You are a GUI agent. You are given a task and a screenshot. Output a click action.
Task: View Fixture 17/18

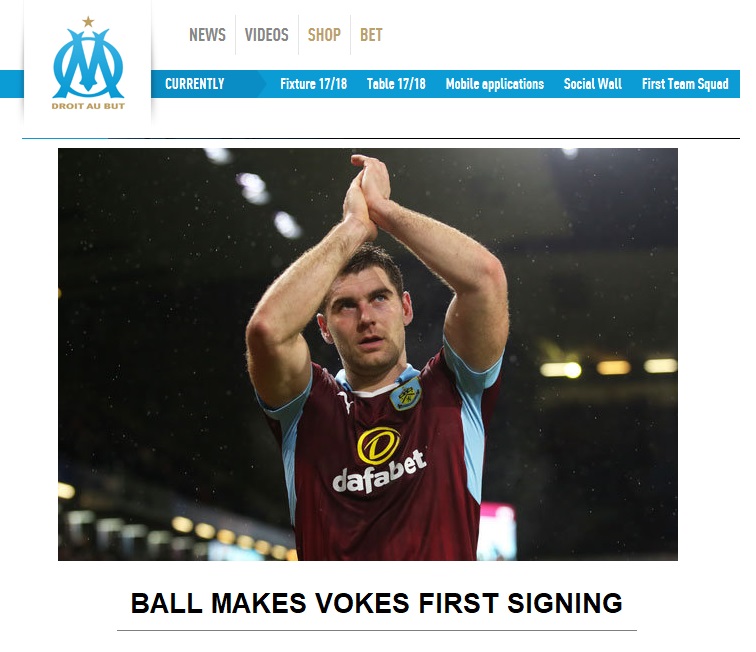click(x=313, y=84)
